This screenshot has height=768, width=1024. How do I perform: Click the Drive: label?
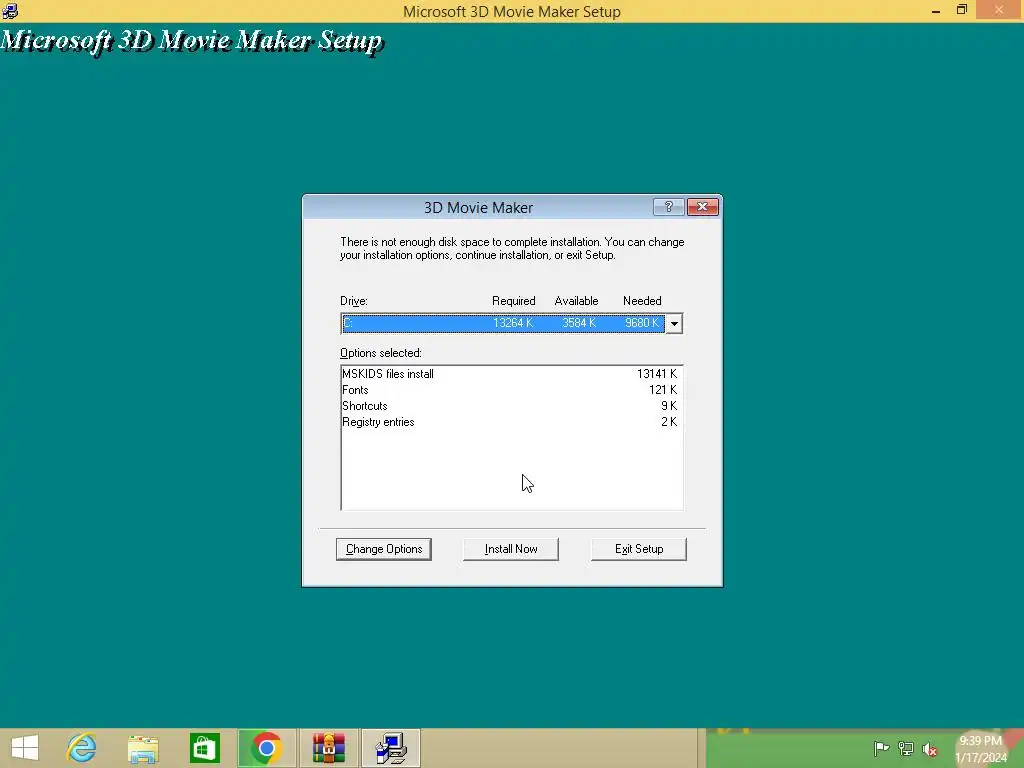(354, 301)
